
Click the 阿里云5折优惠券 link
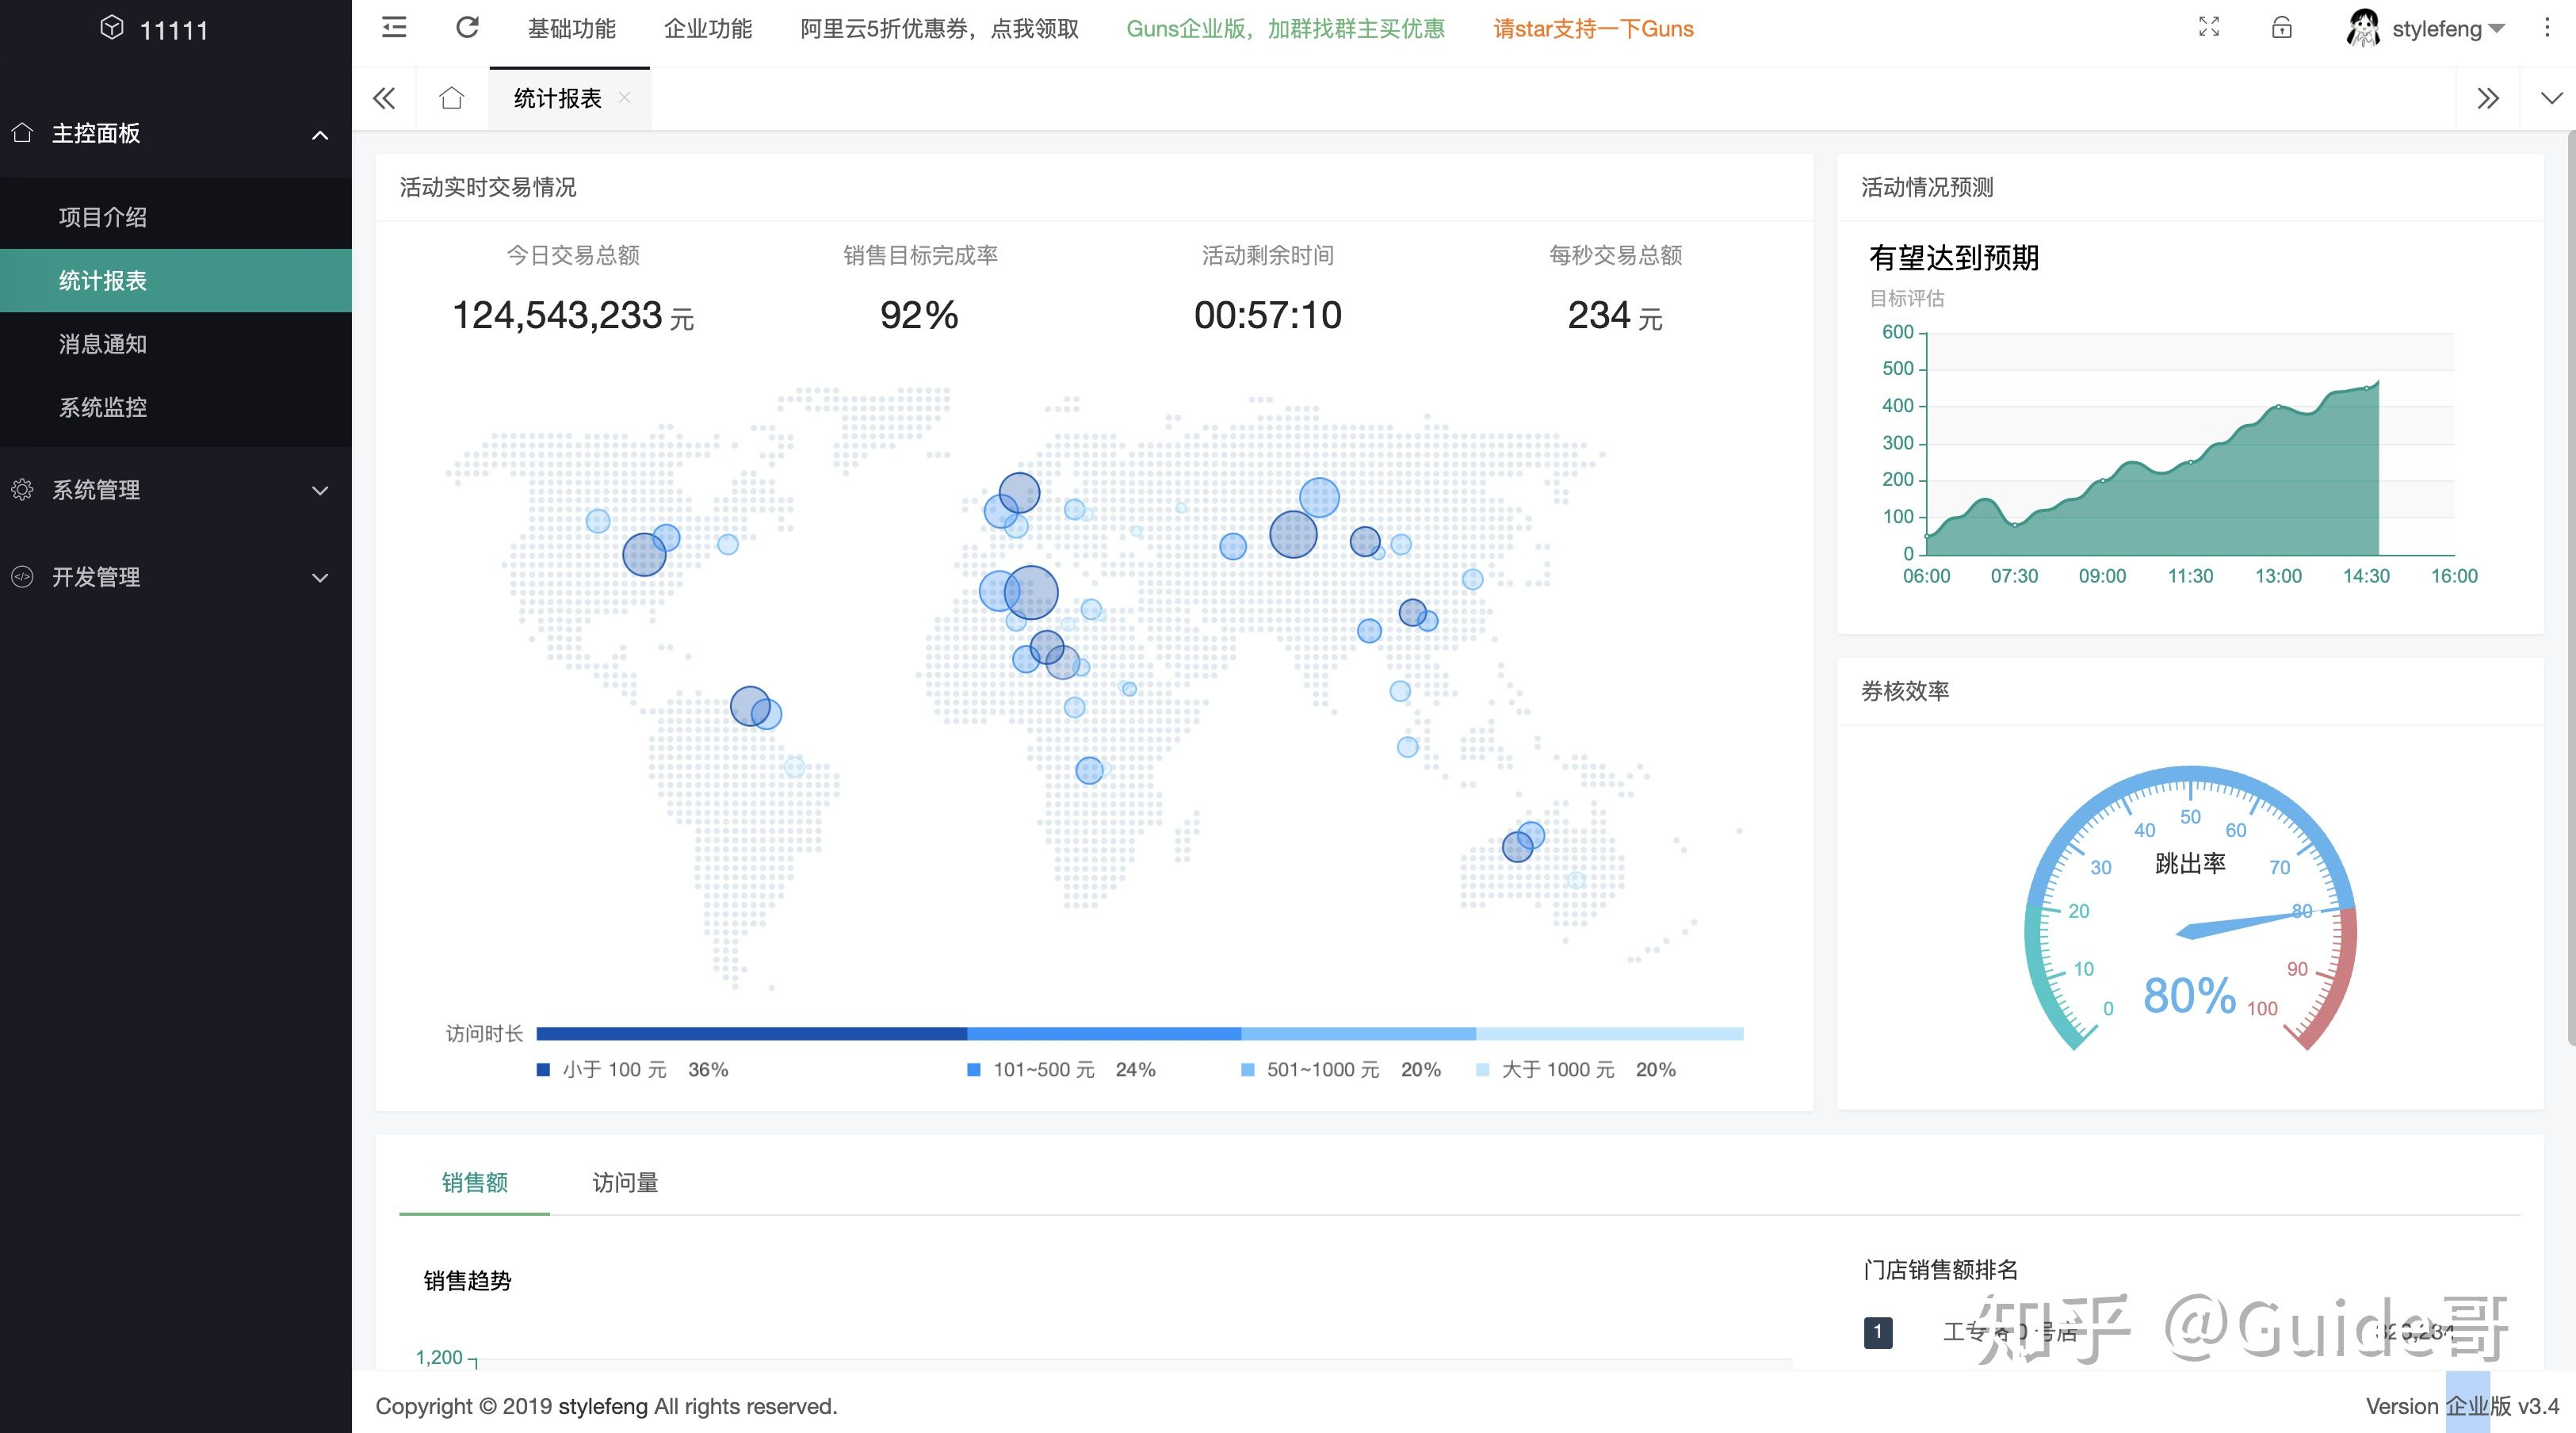[x=939, y=29]
